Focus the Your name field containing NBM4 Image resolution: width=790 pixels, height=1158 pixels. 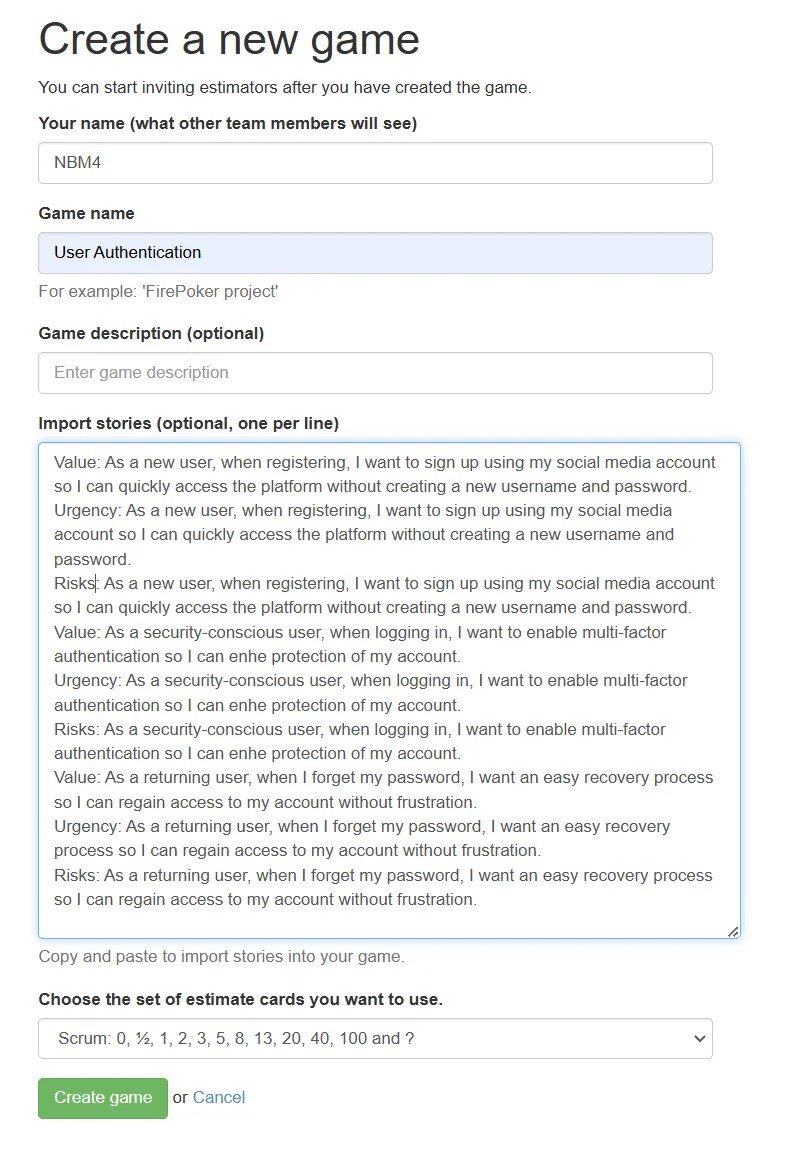pyautogui.click(x=375, y=163)
